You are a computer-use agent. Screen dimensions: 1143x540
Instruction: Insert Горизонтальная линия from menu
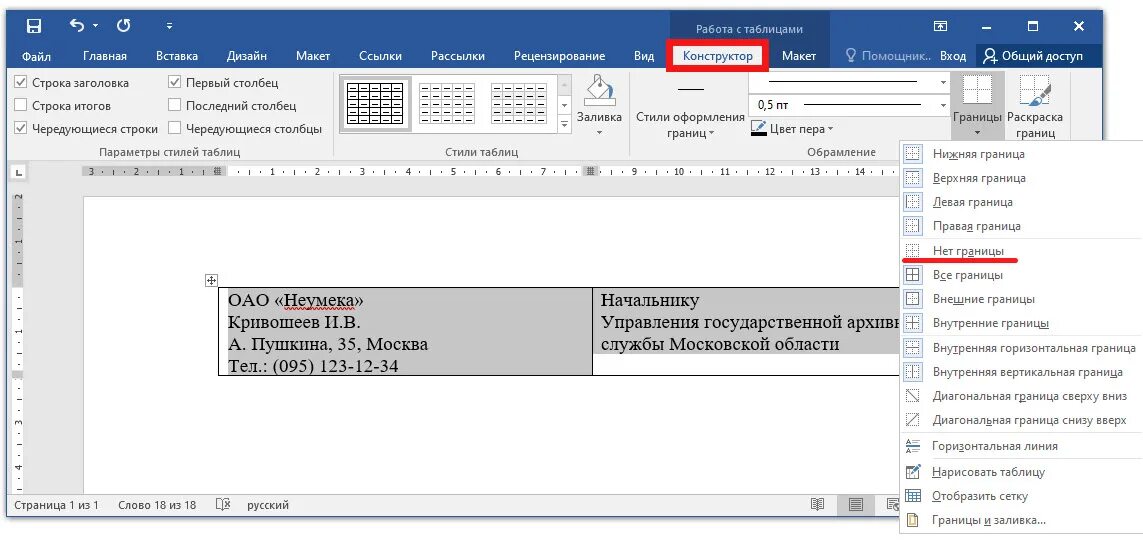pos(1021,446)
